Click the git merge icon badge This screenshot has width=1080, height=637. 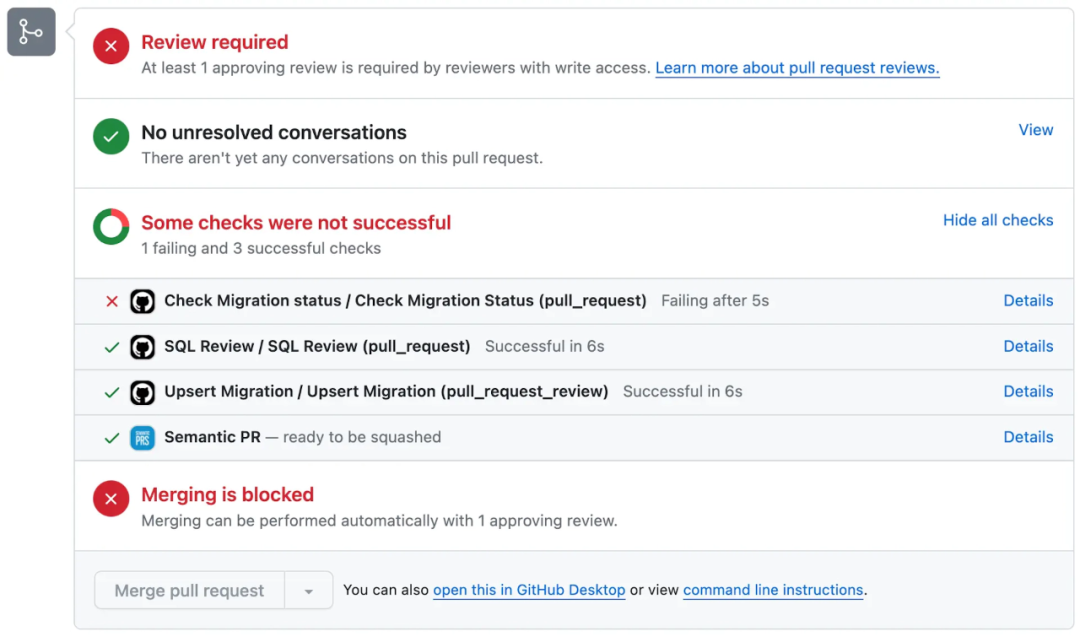click(31, 32)
